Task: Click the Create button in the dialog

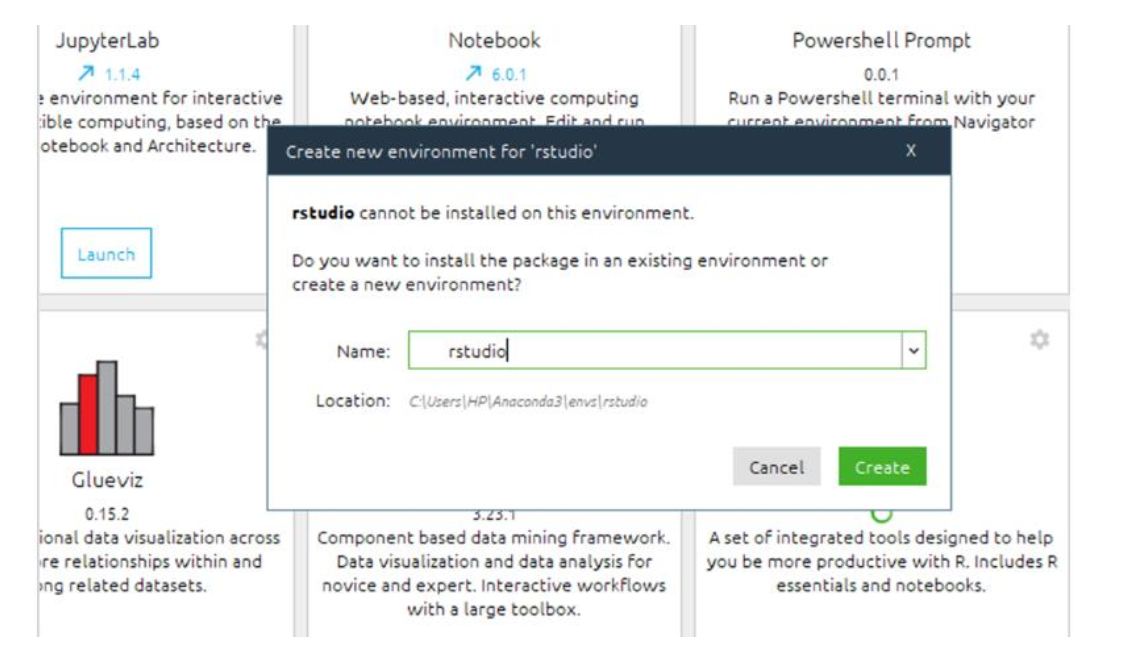Action: pos(882,467)
